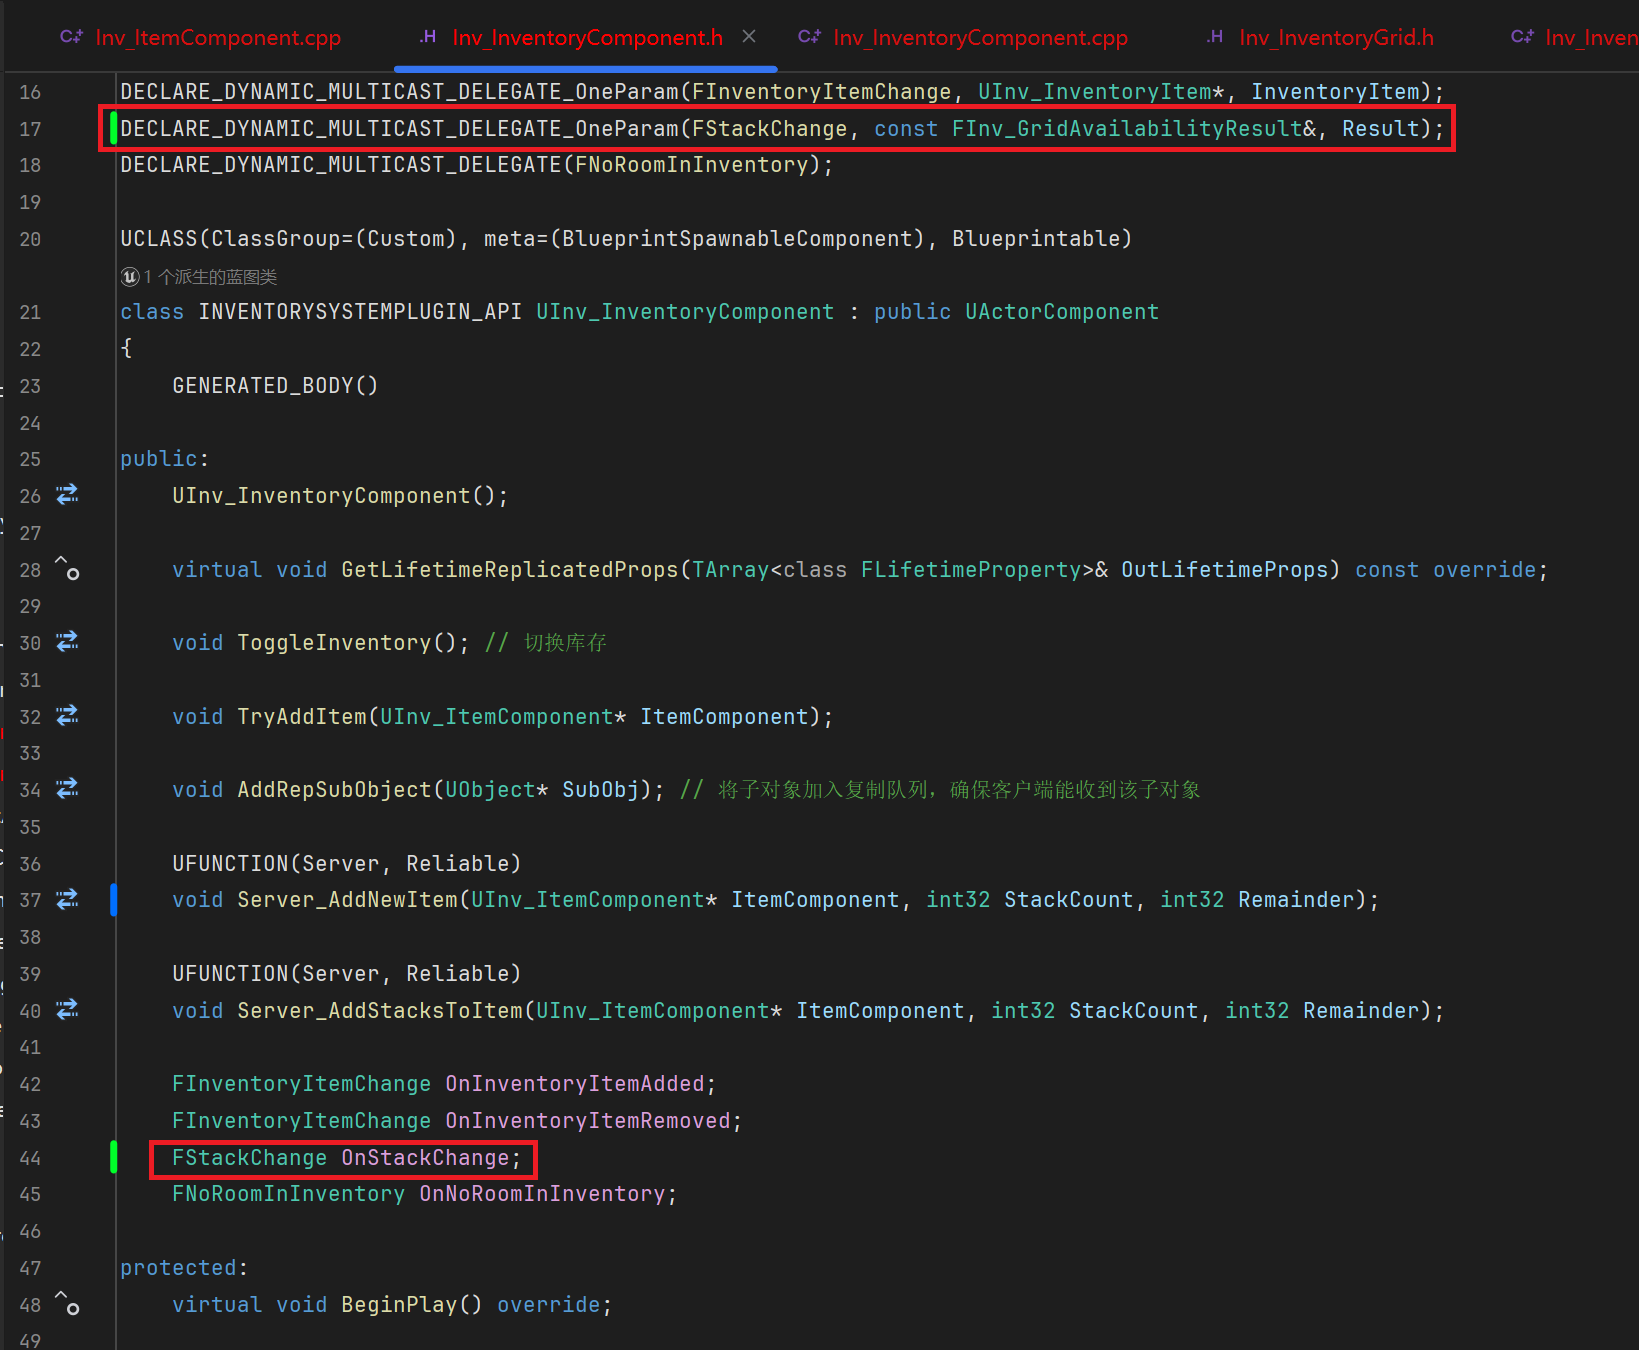Click the UFUNCTION macro on line 39

point(230,974)
